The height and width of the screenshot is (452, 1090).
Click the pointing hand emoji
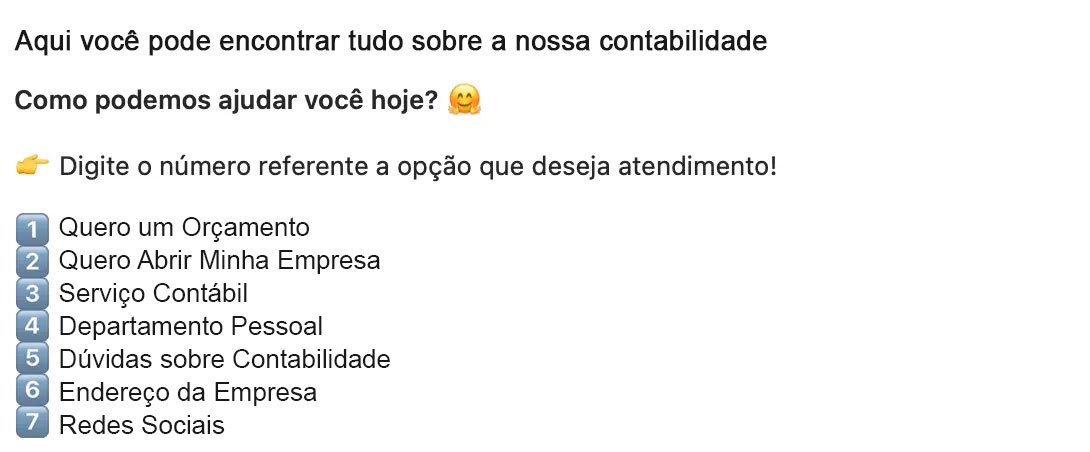(33, 165)
